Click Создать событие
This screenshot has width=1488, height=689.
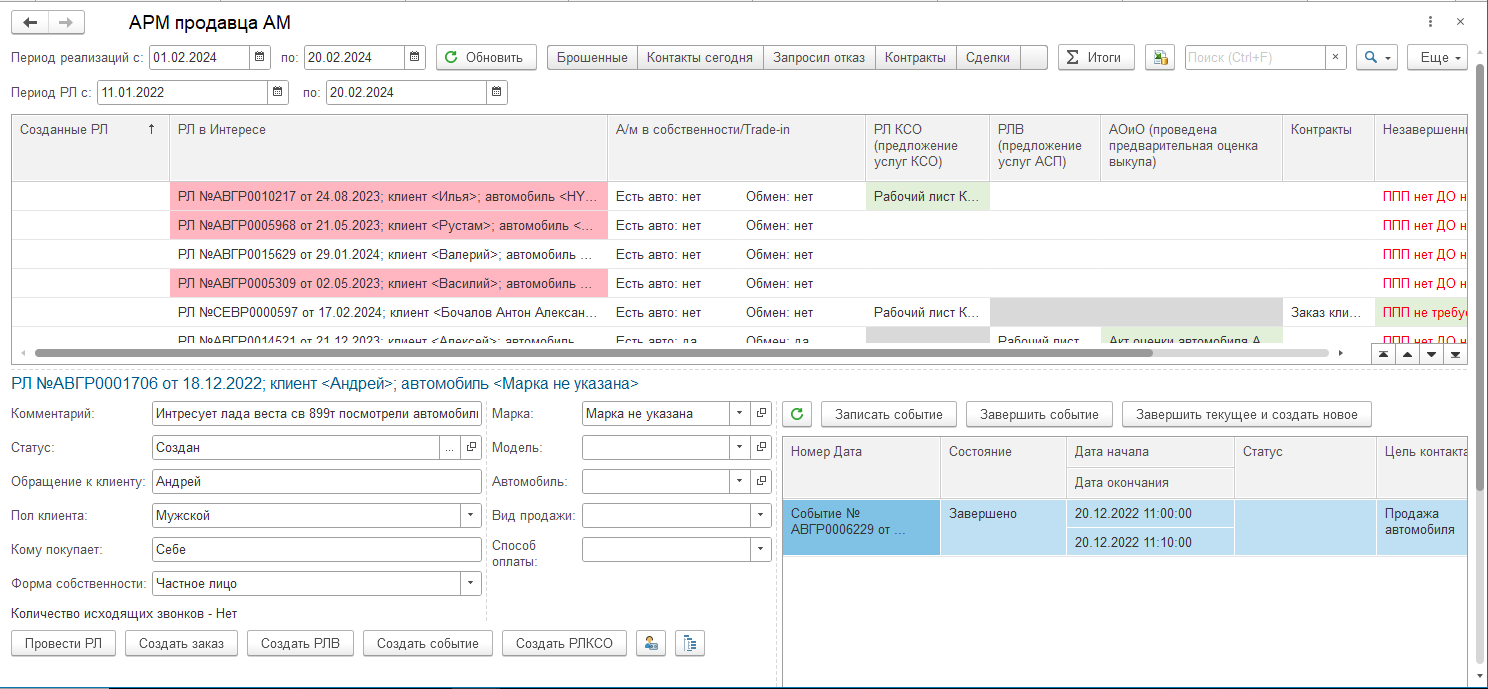pyautogui.click(x=427, y=643)
